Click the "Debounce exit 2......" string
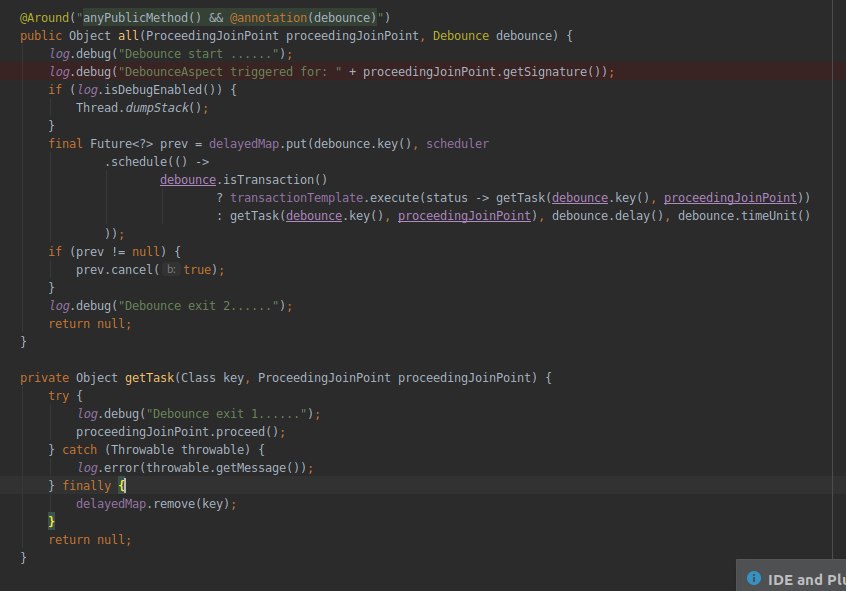The image size is (846, 591). tap(201, 306)
